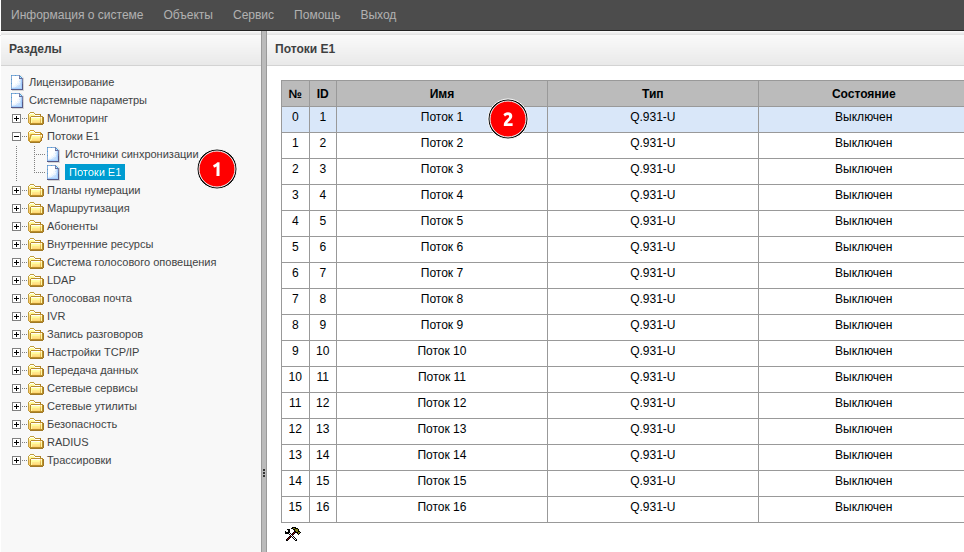Click the tools icon below the table
This screenshot has width=964, height=552.
292,534
